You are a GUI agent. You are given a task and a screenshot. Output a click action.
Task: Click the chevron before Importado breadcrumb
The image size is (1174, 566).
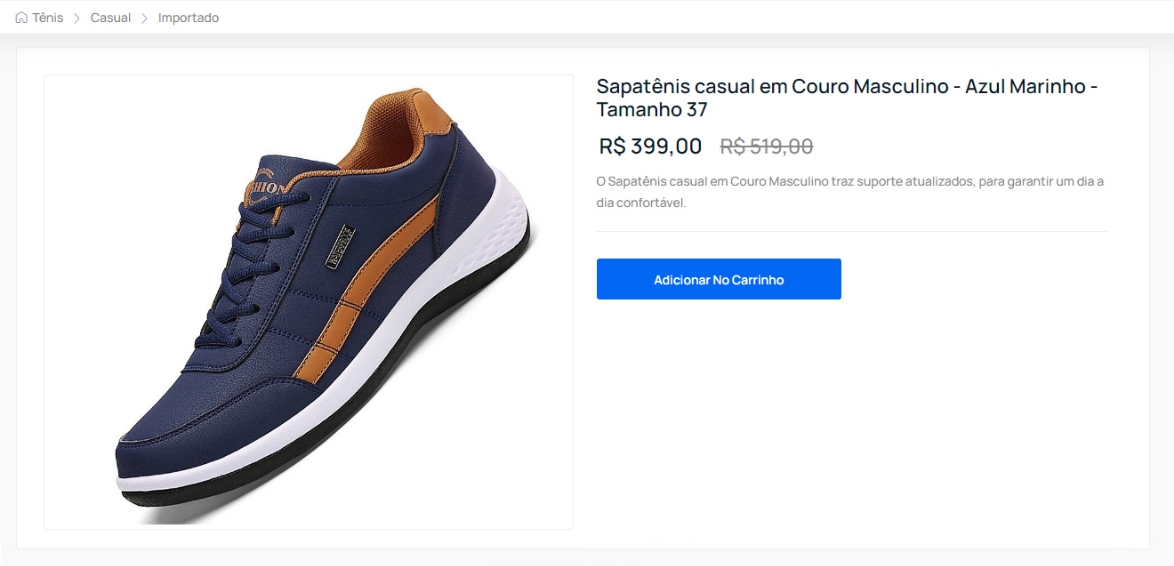[144, 18]
